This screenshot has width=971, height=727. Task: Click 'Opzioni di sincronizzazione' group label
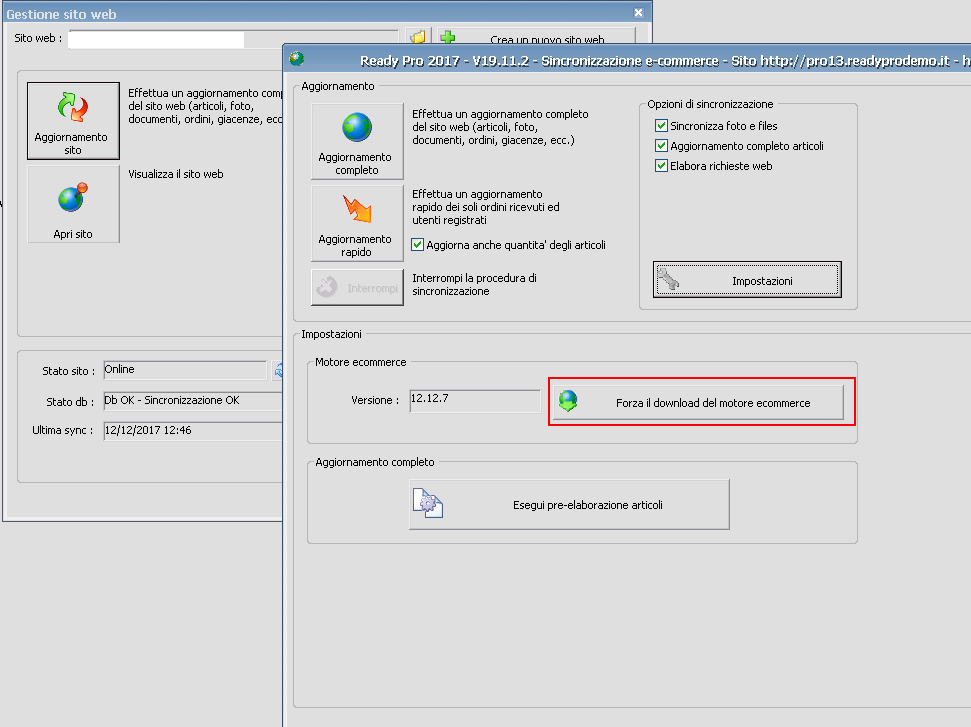click(x=710, y=104)
